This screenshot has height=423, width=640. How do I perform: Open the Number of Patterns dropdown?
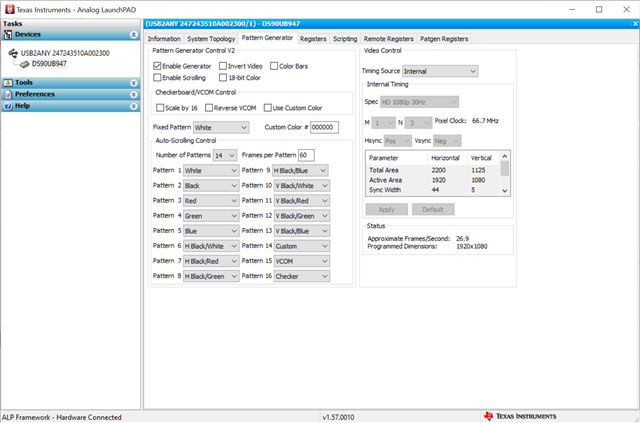coord(225,155)
